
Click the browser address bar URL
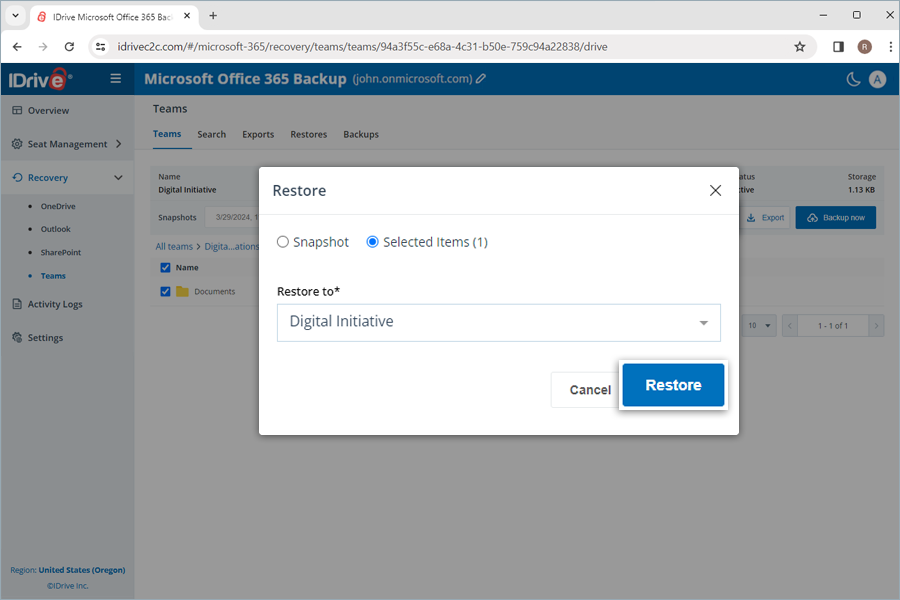362,47
